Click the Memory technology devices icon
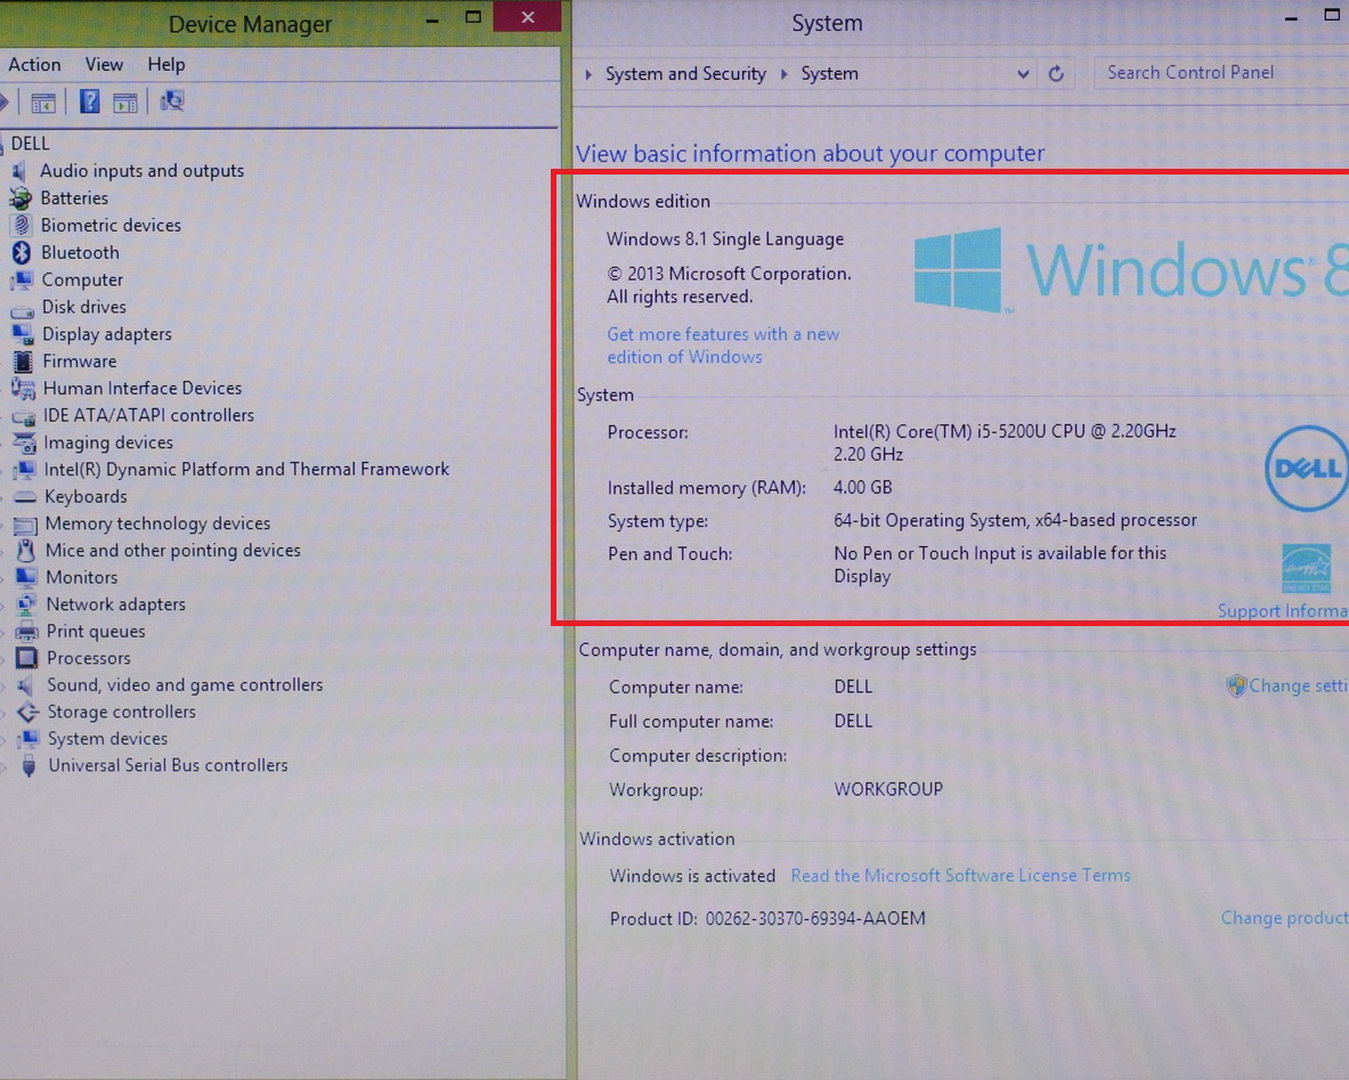The image size is (1349, 1080). coord(26,524)
